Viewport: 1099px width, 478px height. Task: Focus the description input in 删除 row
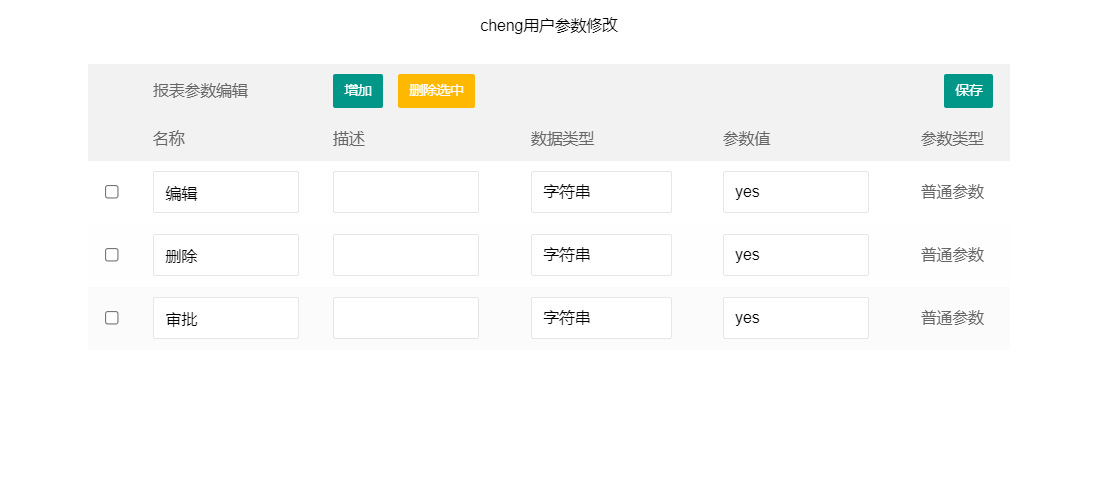tap(405, 255)
